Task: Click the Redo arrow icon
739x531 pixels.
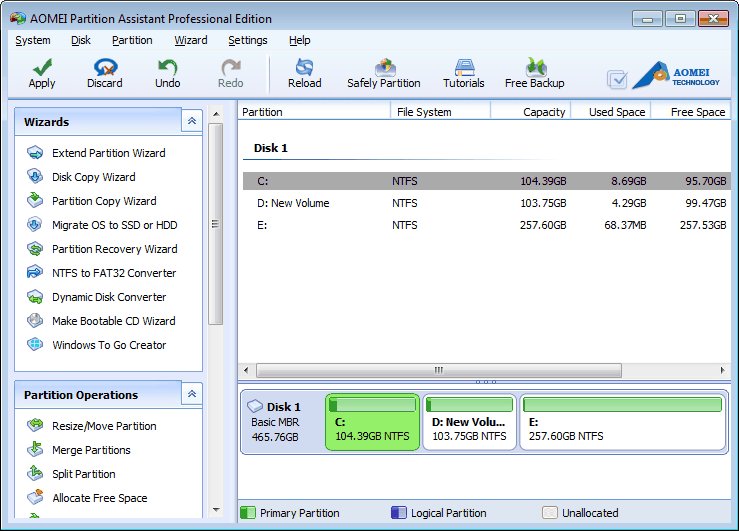Action: click(x=231, y=67)
